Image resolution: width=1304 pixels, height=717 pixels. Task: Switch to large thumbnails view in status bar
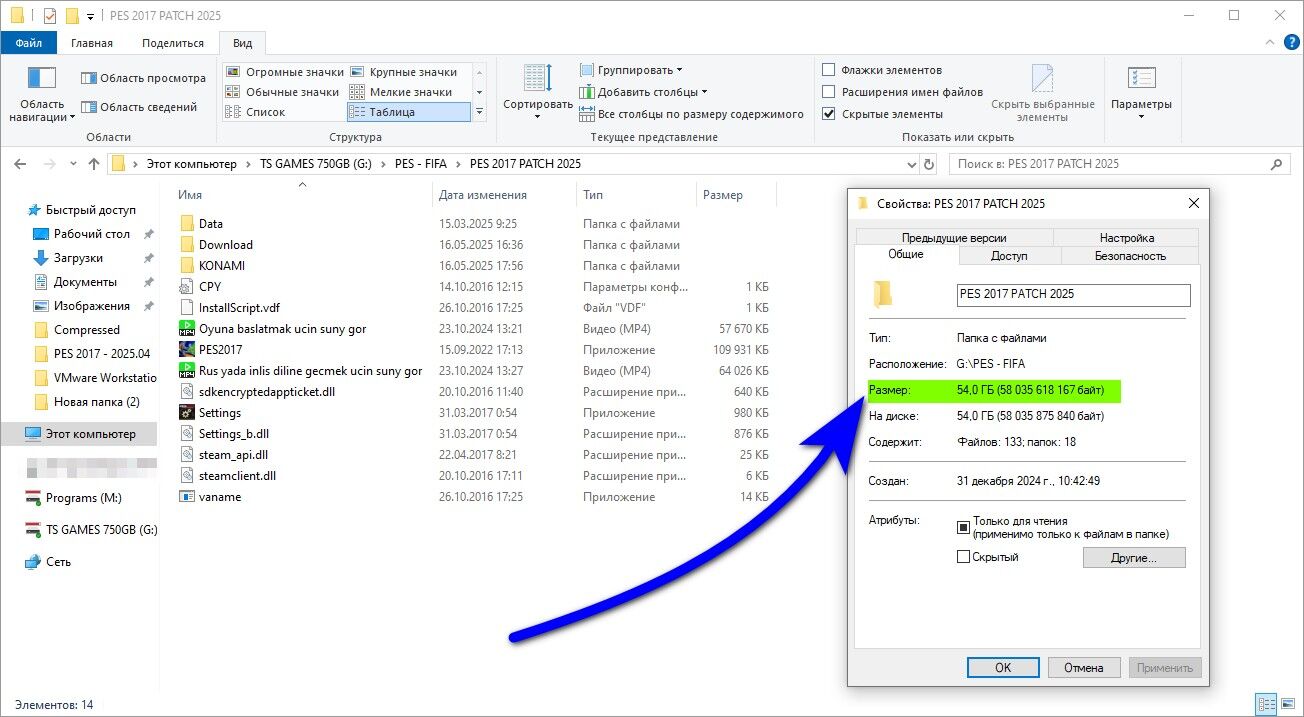tap(1287, 704)
